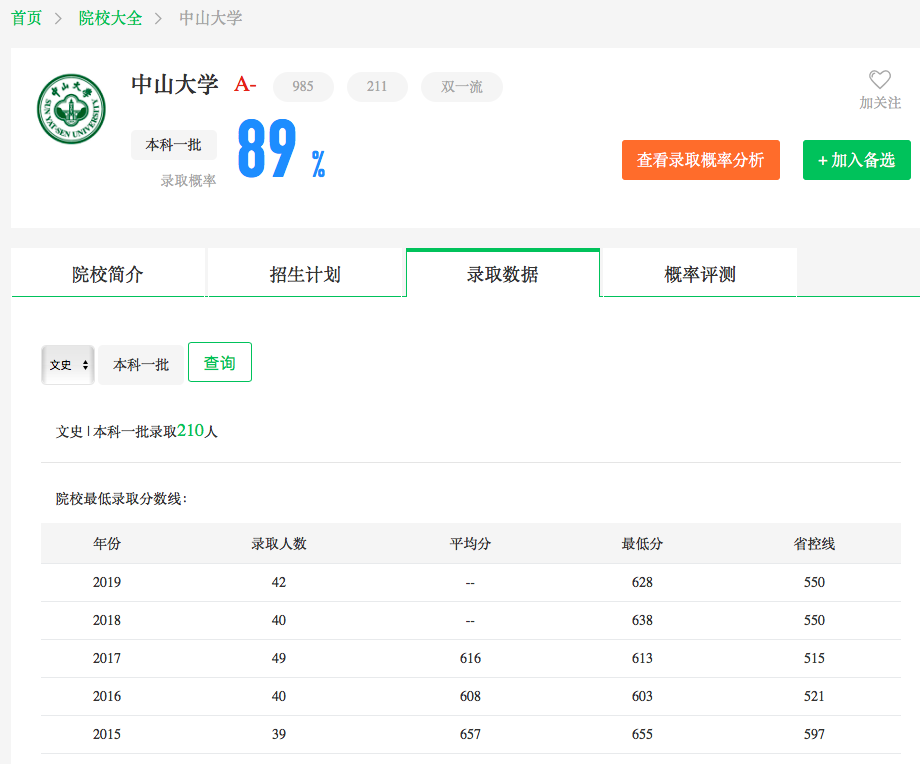Switch to the 院校简介 tab
Screen dimensions: 920x764
108,274
